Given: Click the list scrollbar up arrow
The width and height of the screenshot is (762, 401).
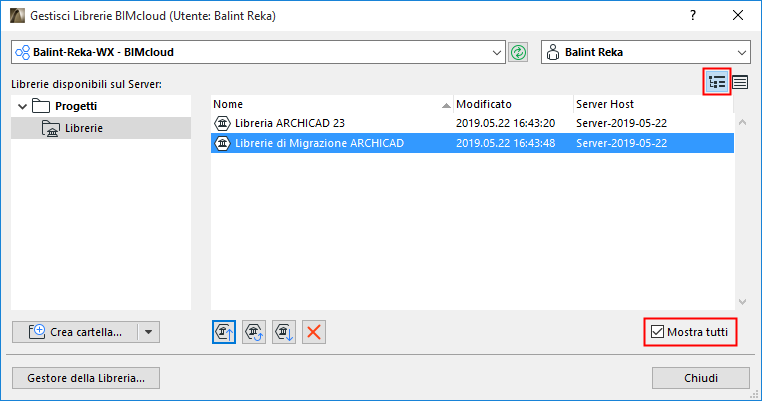Looking at the screenshot, I should pos(743,122).
